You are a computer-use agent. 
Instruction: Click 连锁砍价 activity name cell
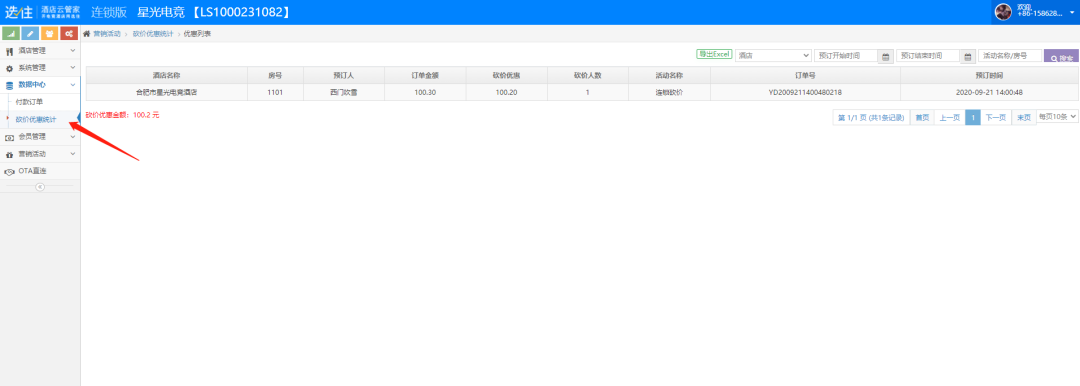(x=669, y=92)
